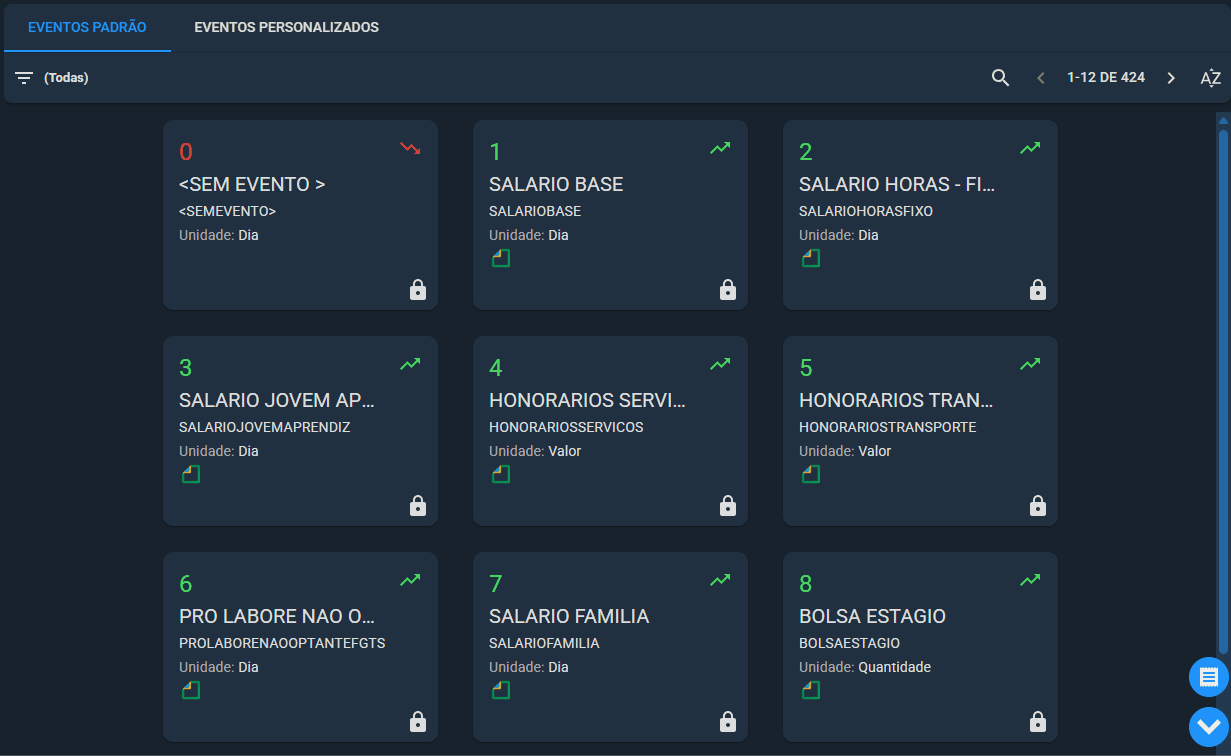1231x756 pixels.
Task: Click the scrollbar up arrow
Action: pos(1222,119)
